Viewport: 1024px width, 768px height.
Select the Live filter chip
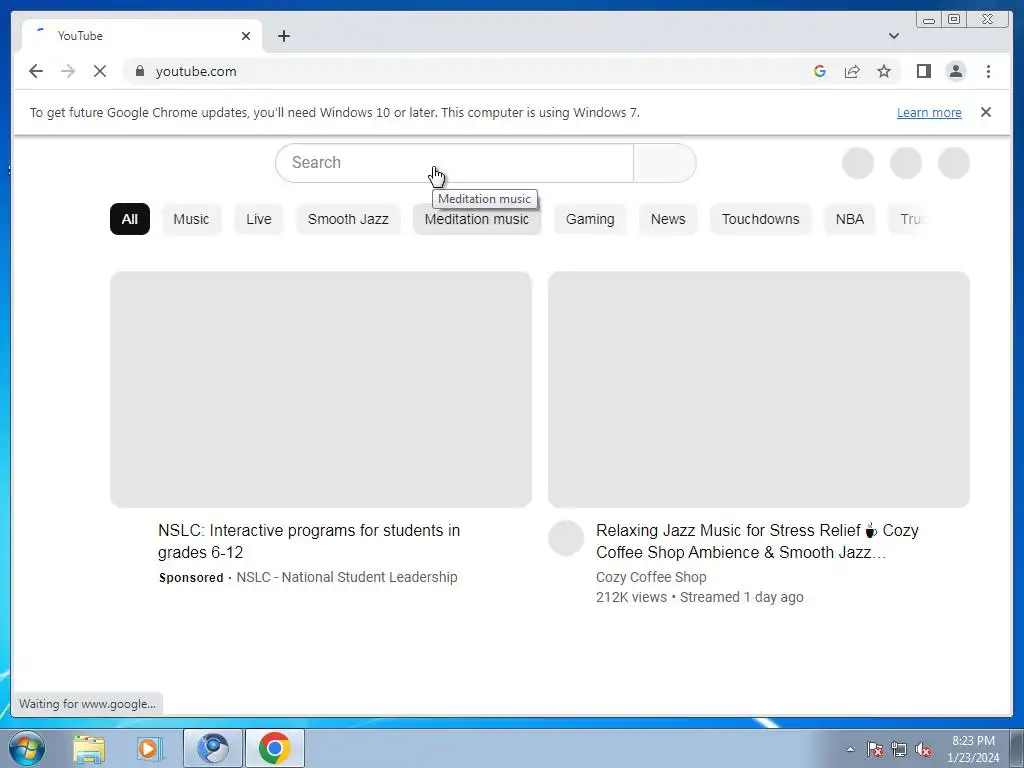tap(259, 219)
